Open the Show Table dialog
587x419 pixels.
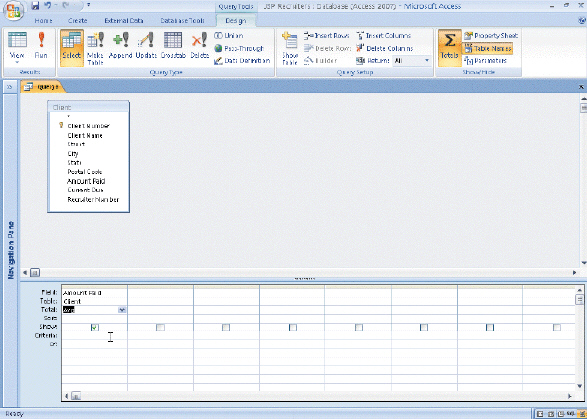tap(290, 48)
